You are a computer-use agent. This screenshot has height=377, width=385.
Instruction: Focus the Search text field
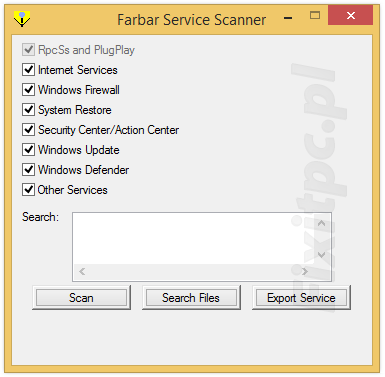click(193, 239)
